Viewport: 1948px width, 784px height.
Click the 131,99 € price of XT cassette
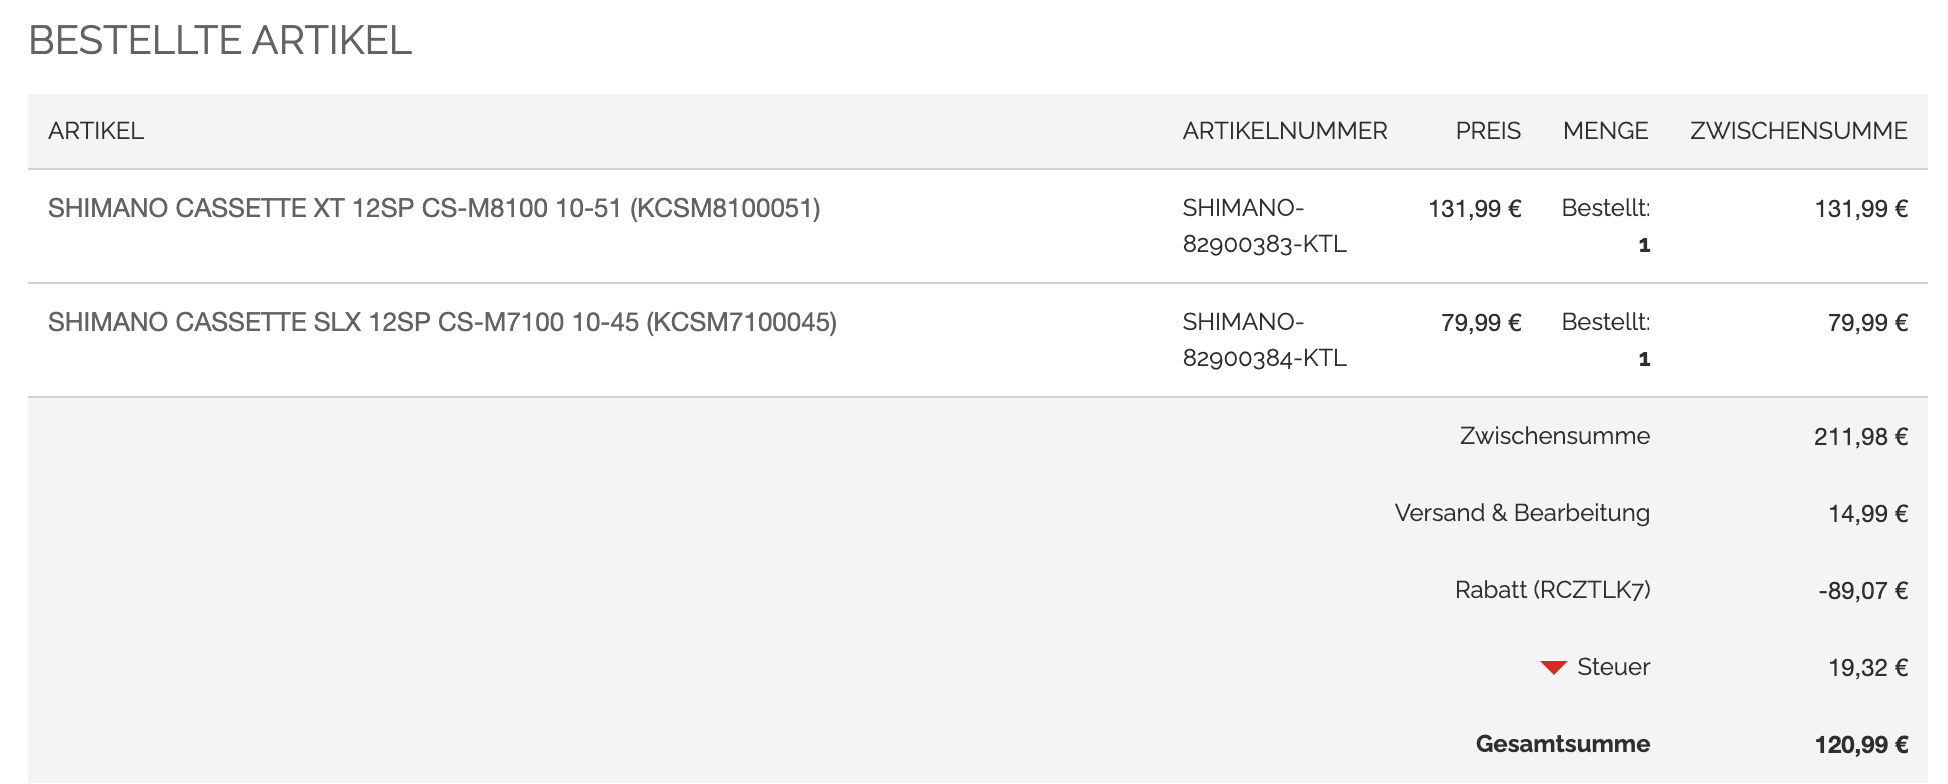[1474, 209]
